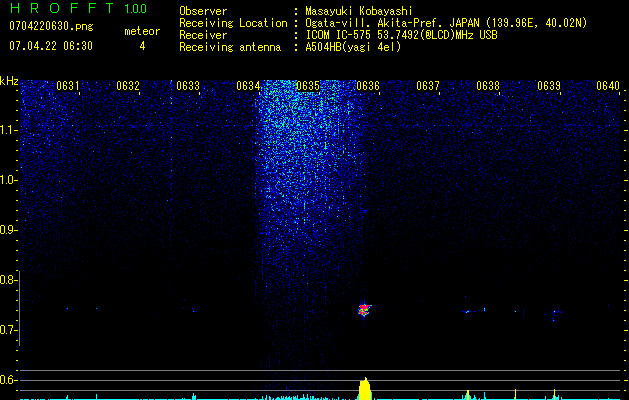Click the 0640 time marker
The width and height of the screenshot is (629, 400).
(608, 86)
